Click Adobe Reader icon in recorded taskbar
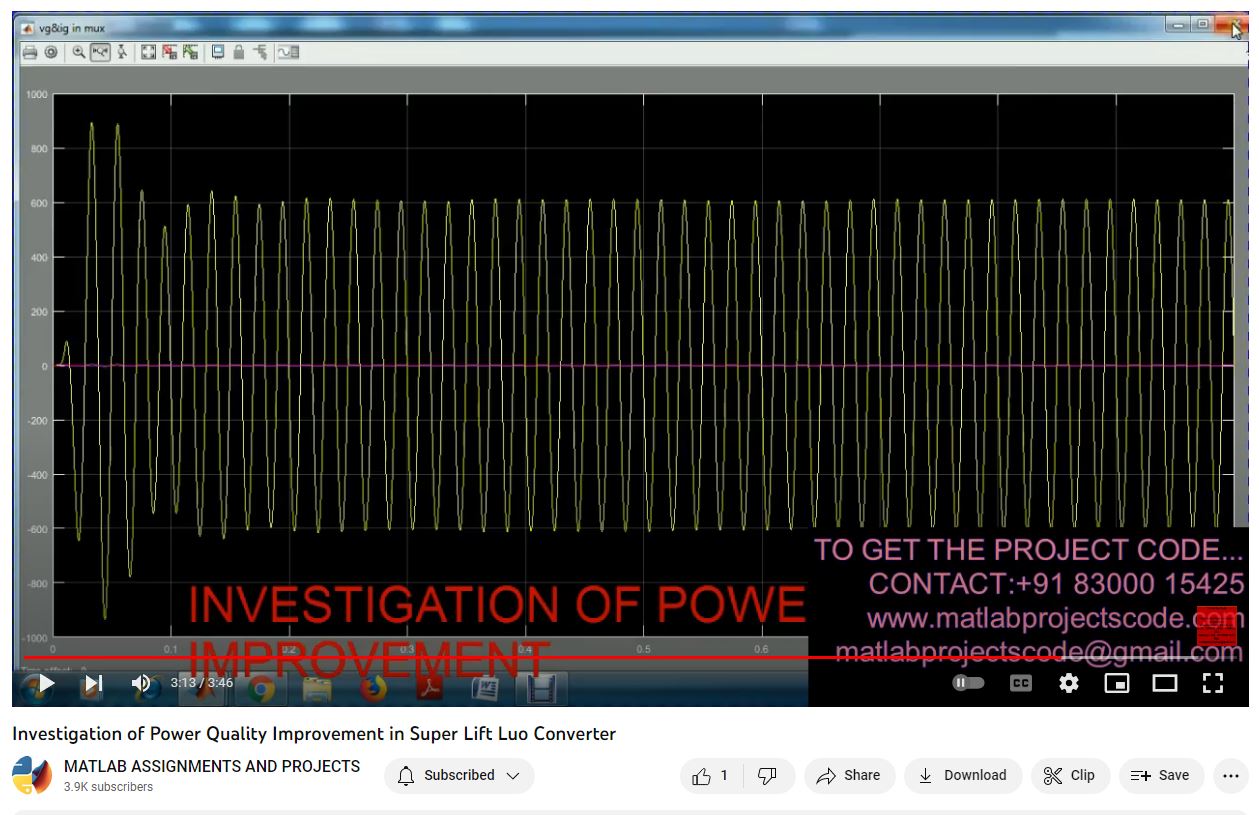1259x815 pixels. coord(430,689)
